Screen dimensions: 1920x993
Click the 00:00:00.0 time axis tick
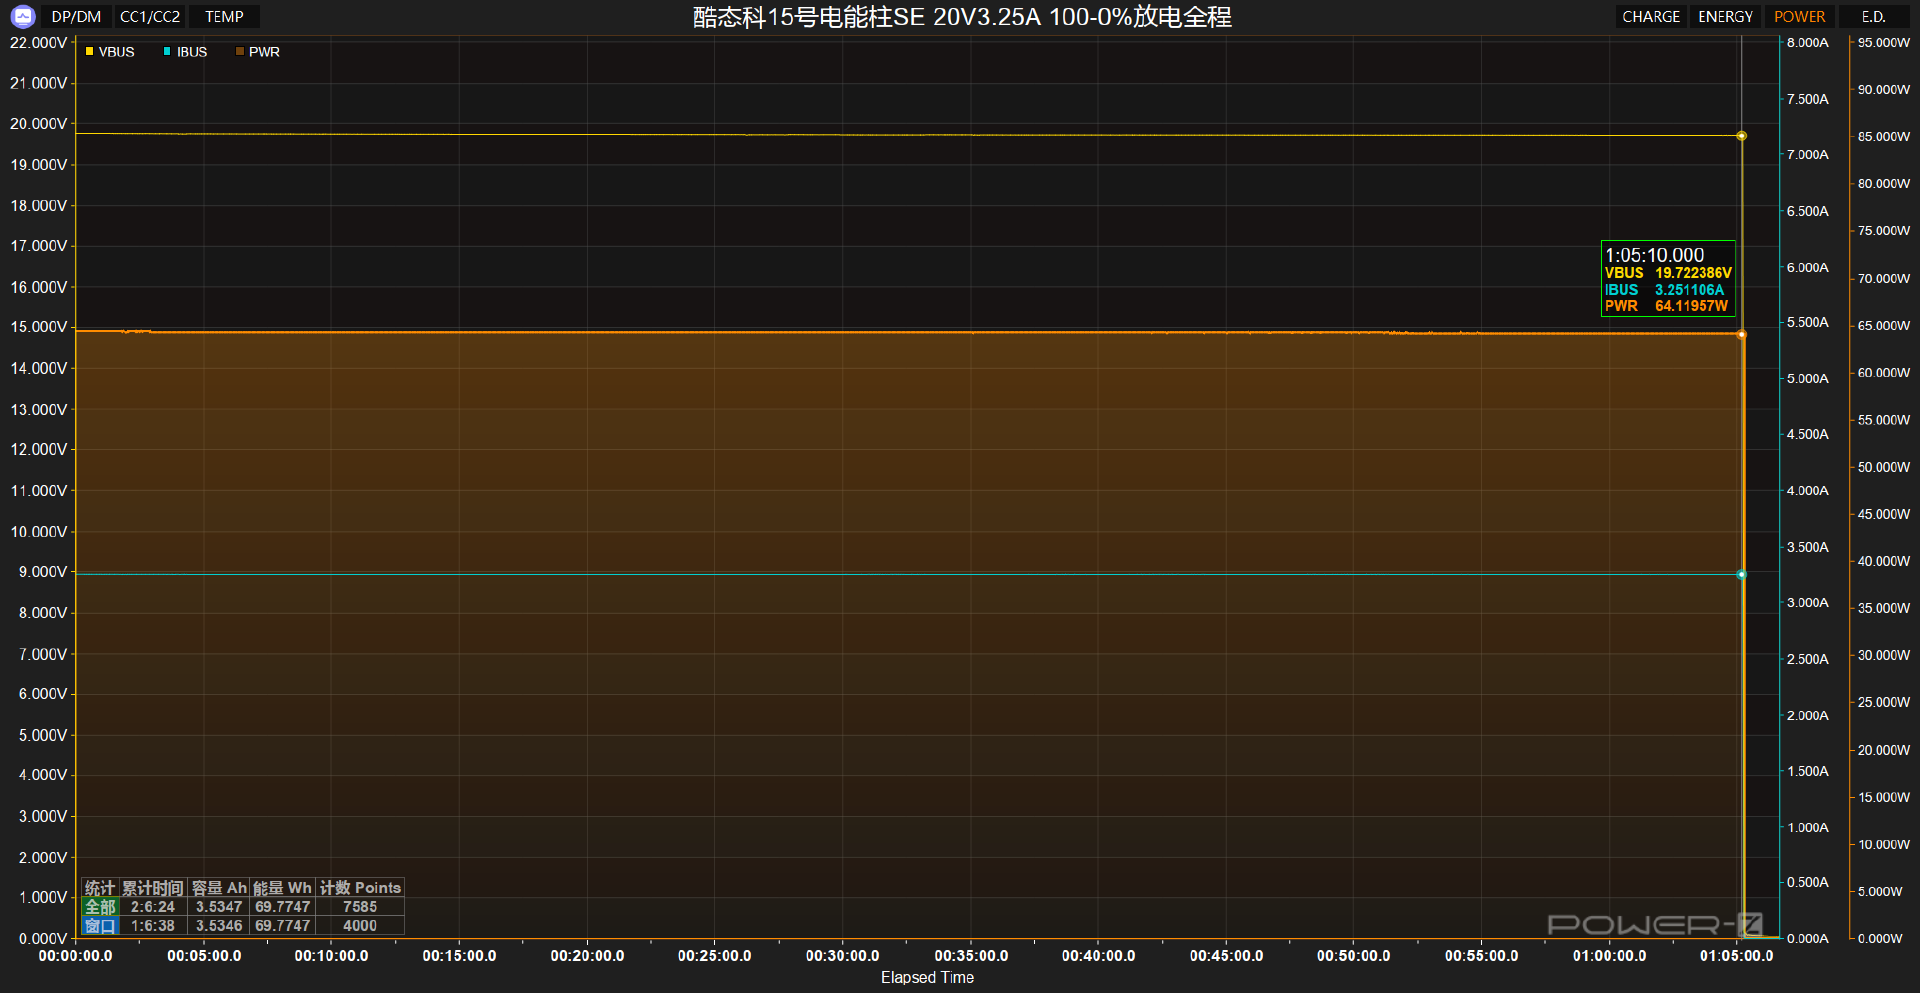pos(76,956)
